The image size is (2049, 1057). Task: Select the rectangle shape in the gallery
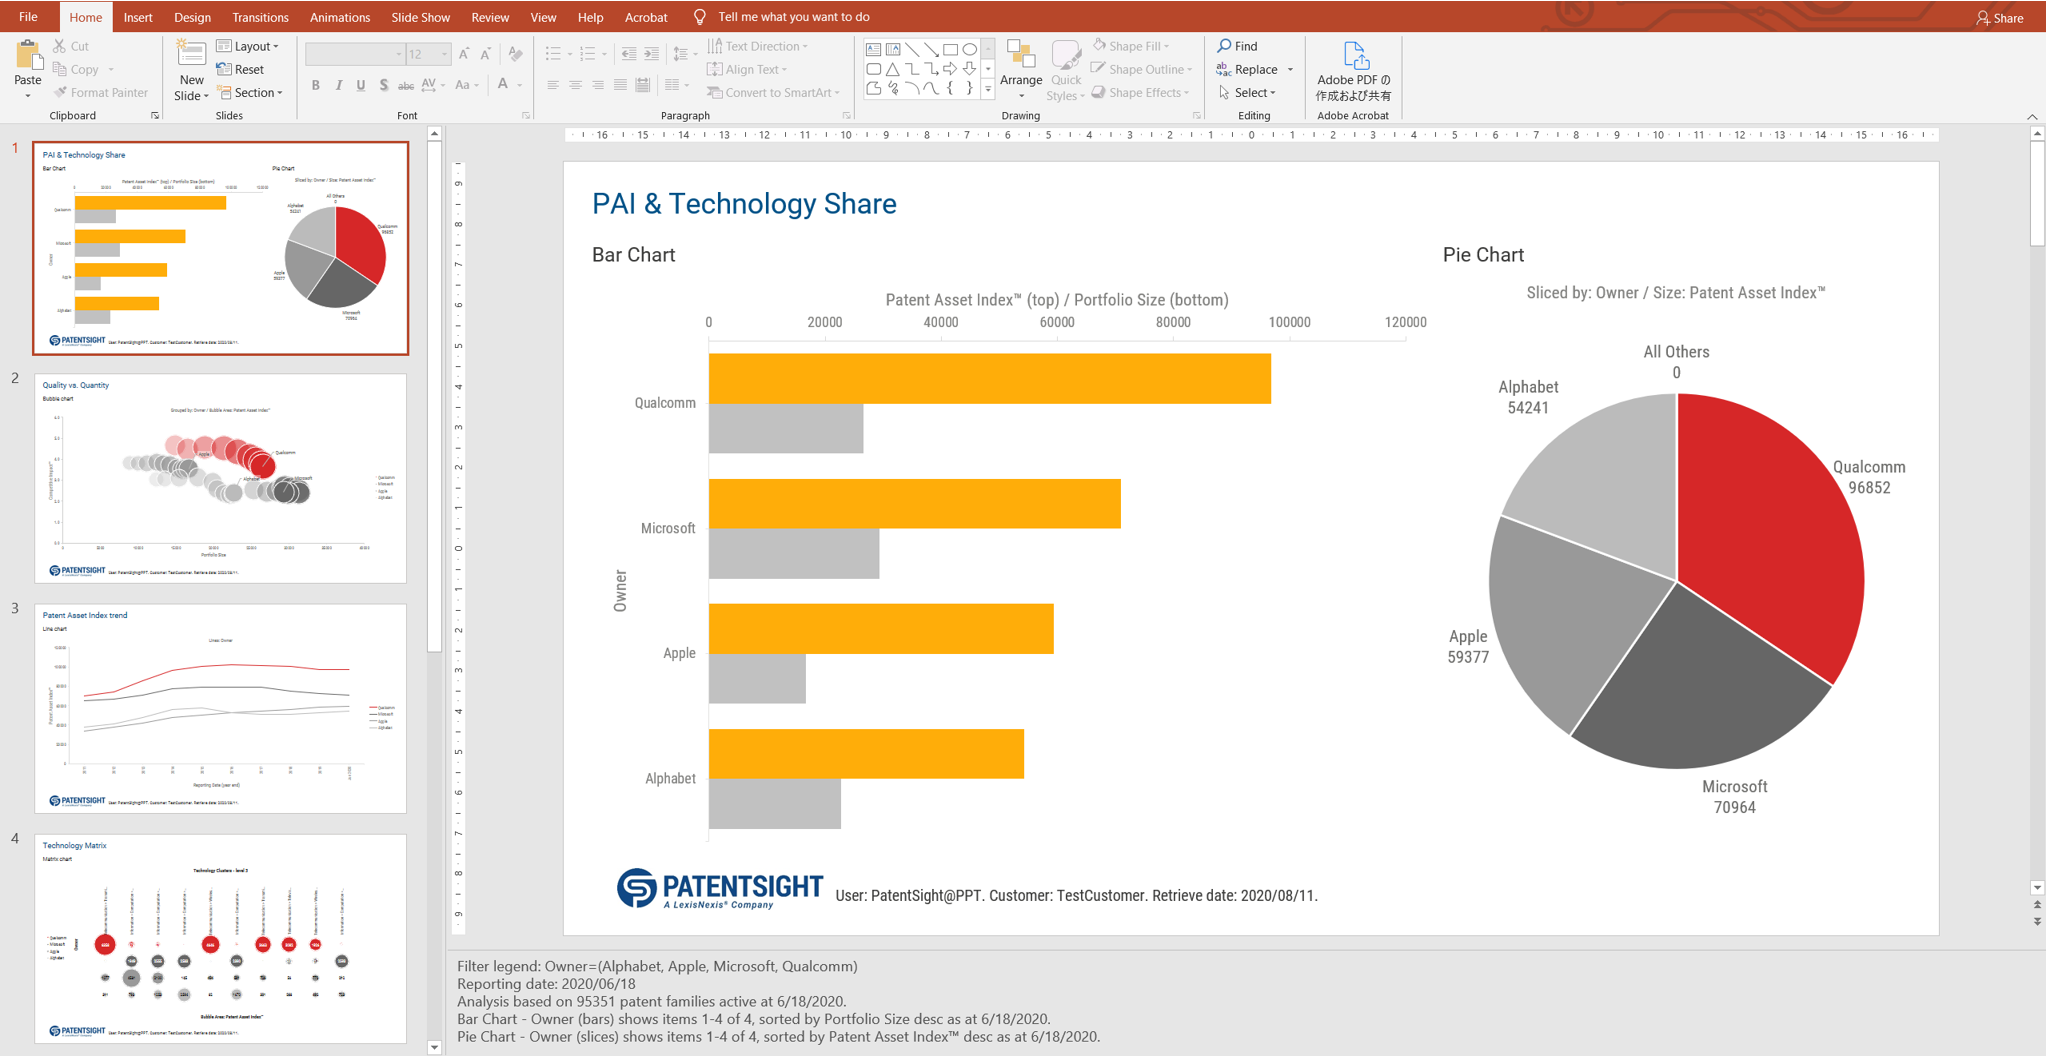click(950, 49)
